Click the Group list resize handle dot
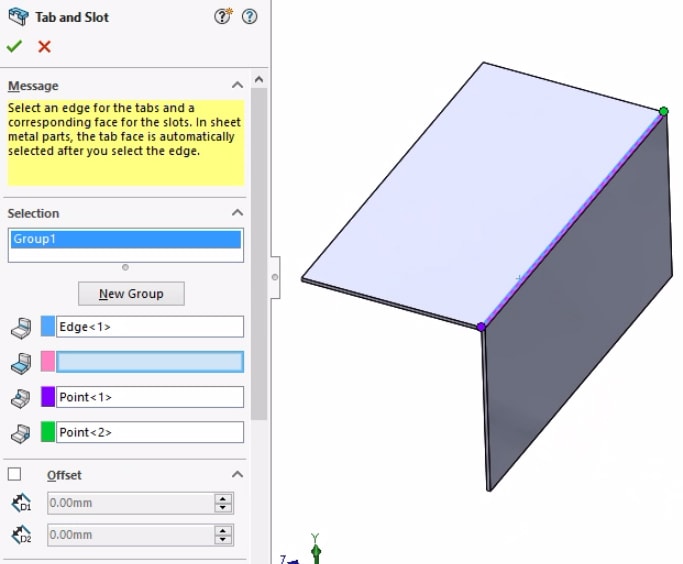The height and width of the screenshot is (564, 683). 125,267
